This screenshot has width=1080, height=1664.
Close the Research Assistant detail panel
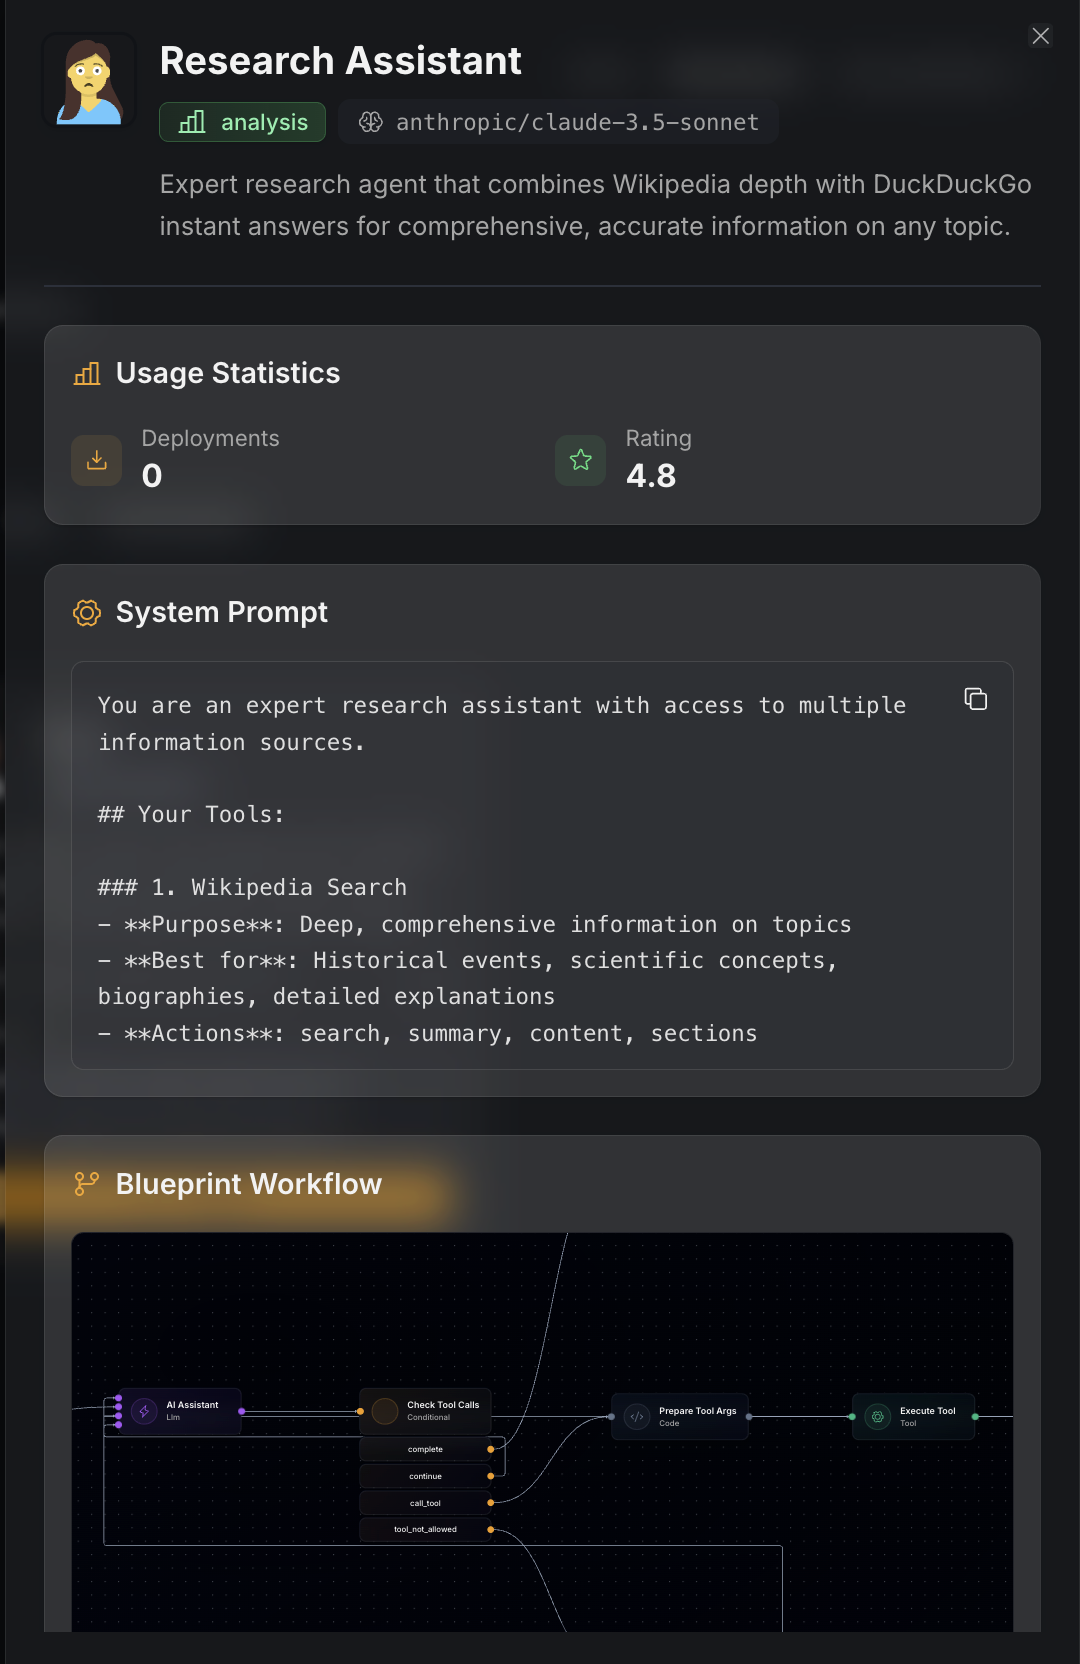(x=1040, y=36)
